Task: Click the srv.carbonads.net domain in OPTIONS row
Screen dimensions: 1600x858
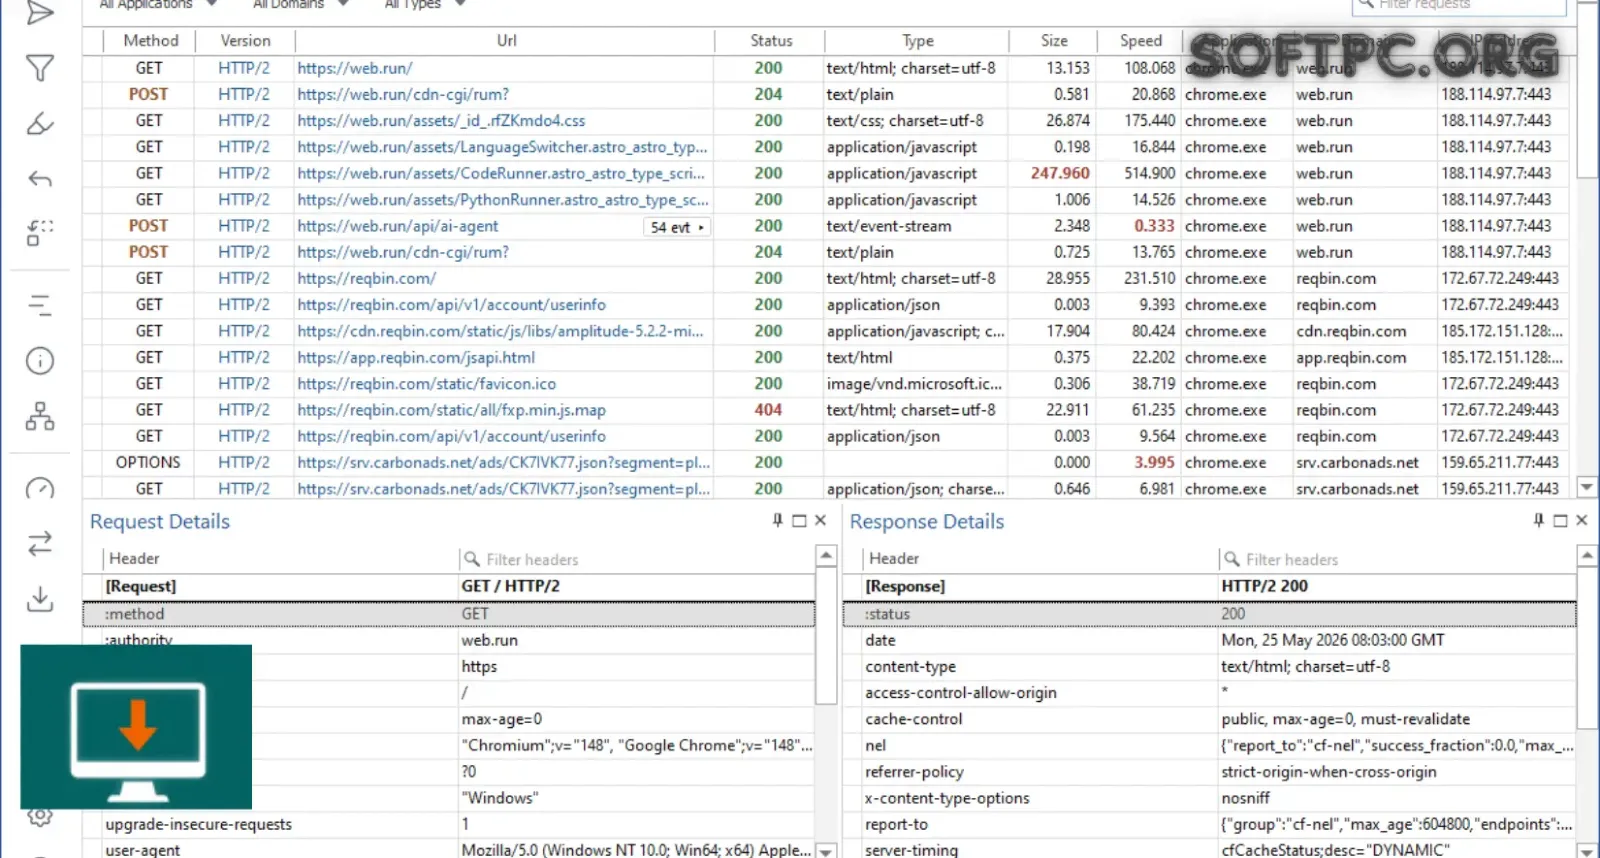Action: tap(1357, 463)
